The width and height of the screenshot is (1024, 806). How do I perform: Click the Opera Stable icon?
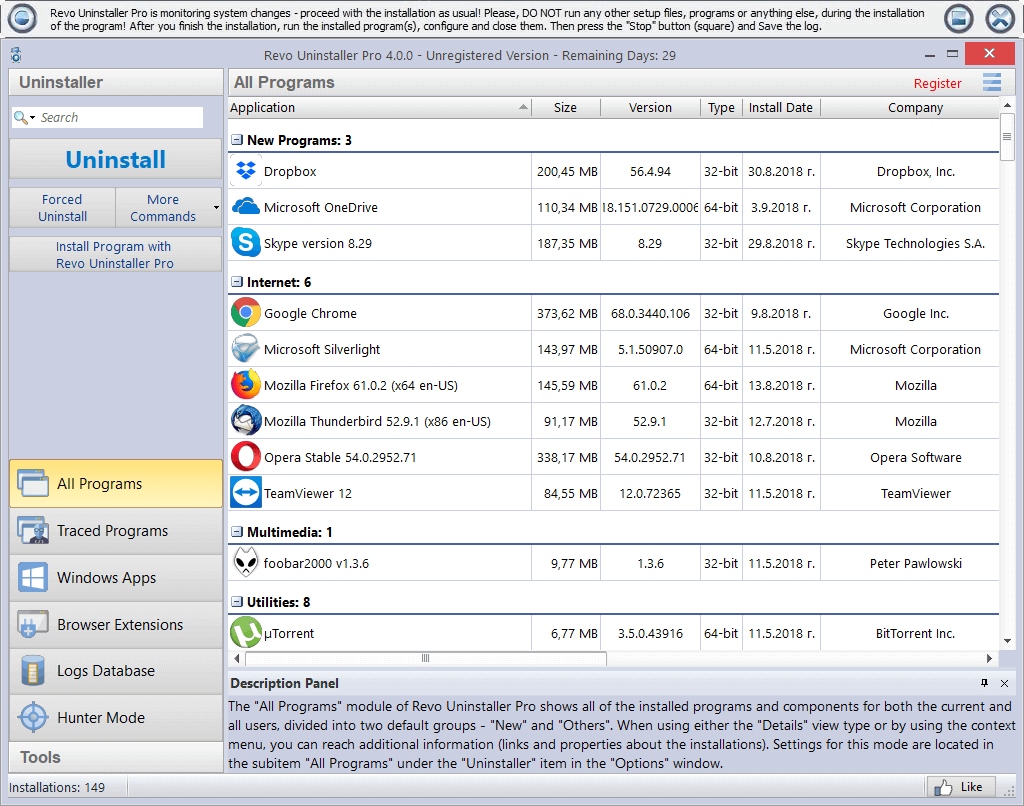tap(246, 457)
